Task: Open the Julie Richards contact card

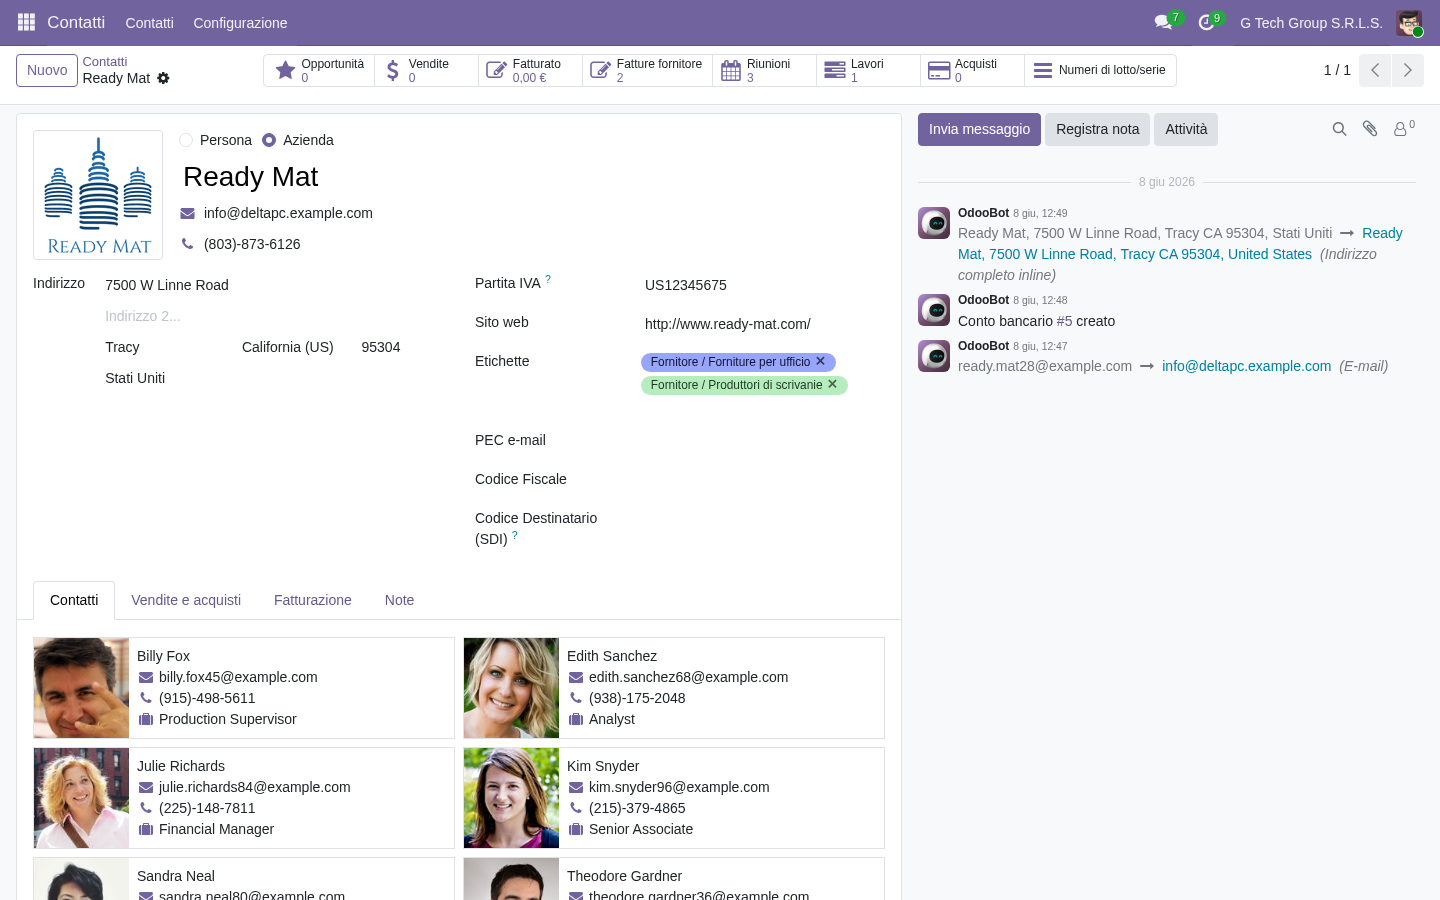Action: (x=244, y=798)
